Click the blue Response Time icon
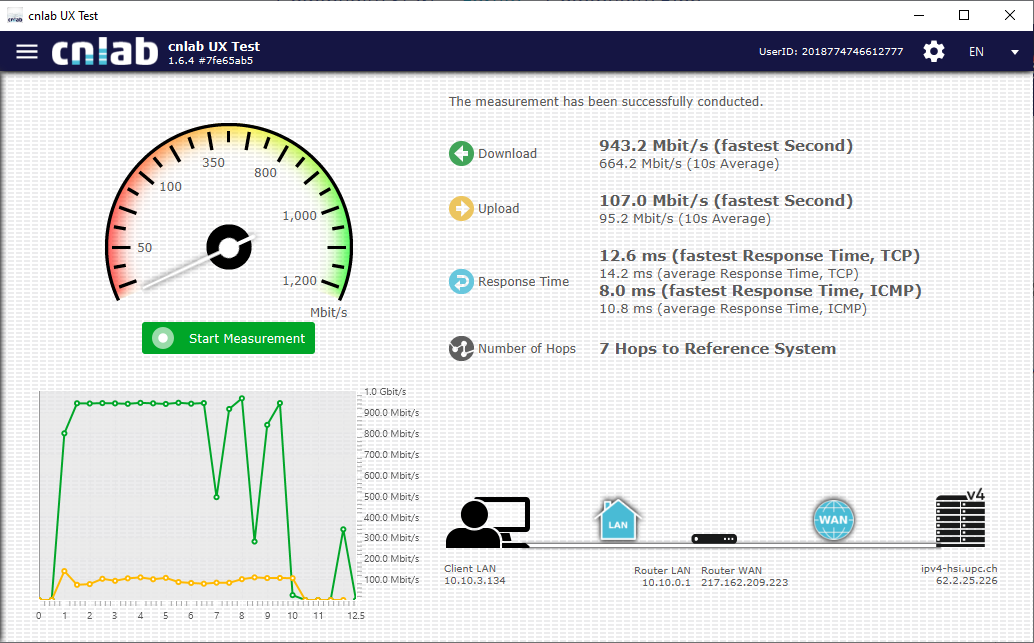 [x=461, y=282]
